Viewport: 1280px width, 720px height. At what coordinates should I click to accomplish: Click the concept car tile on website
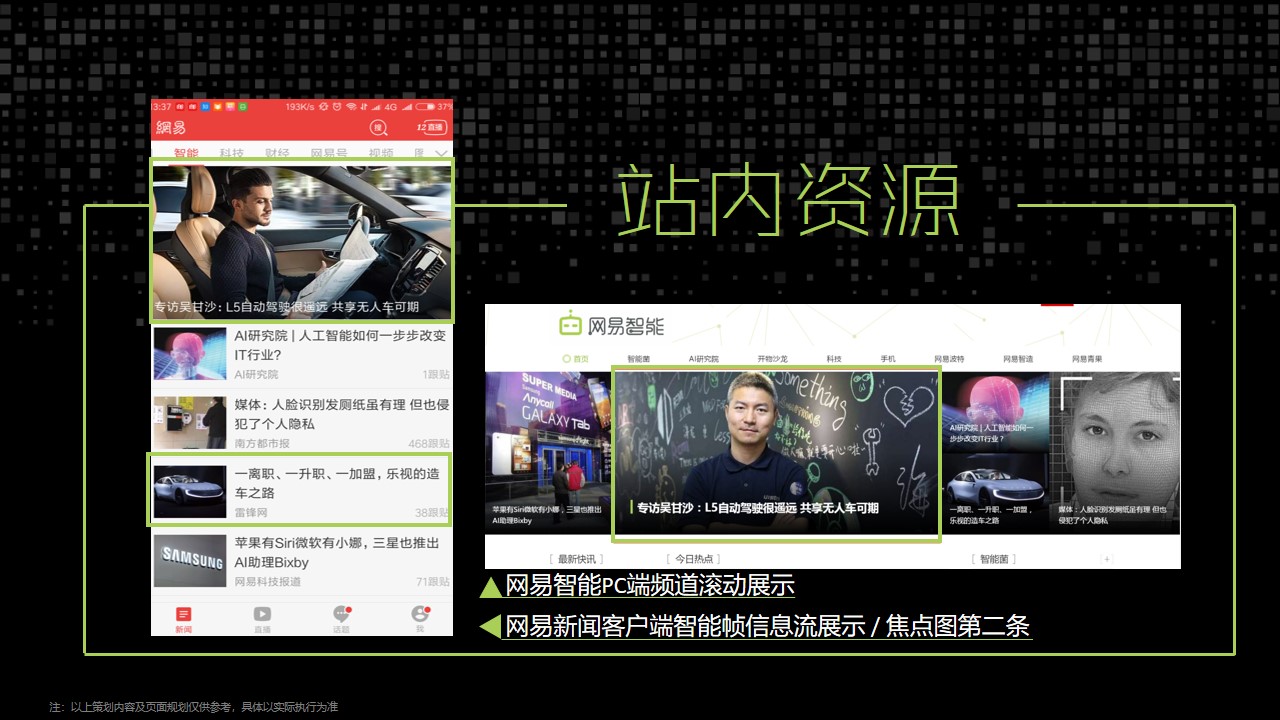(x=995, y=493)
